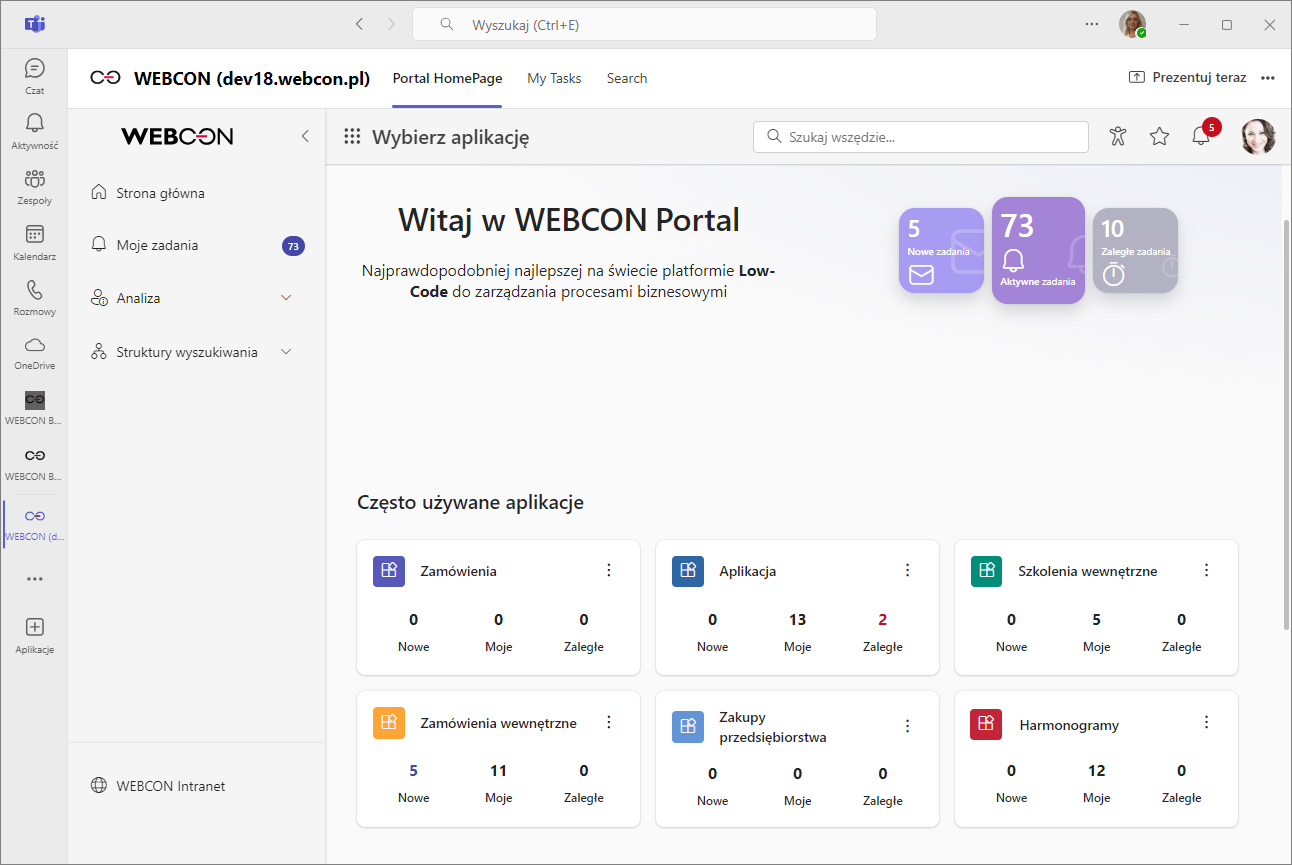The width and height of the screenshot is (1292, 865).
Task: Open Aplikacje add-apps button
Action: pos(34,635)
